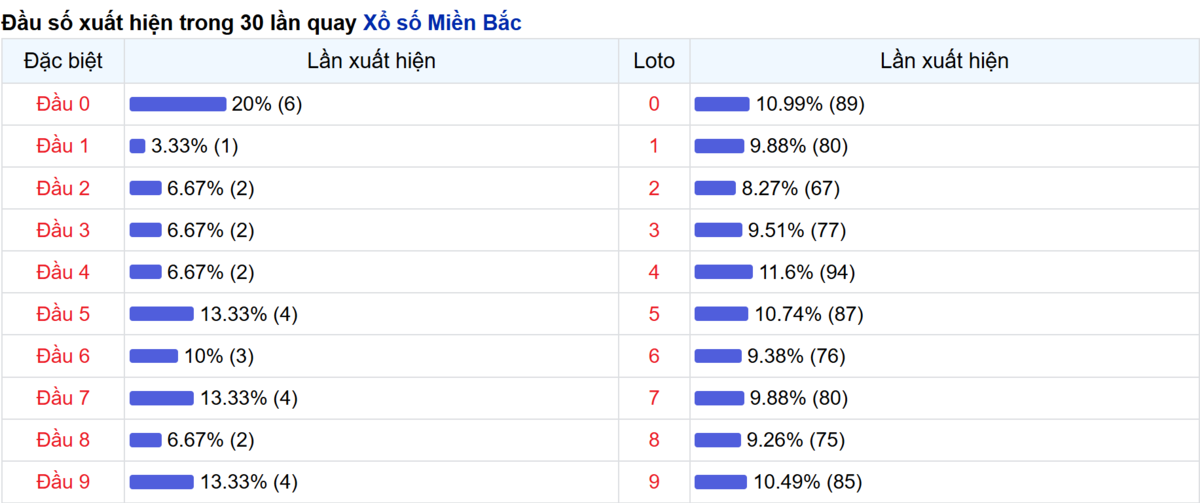Click the 10% (3) bar for Đầu 6
The image size is (1200, 503).
pos(154,356)
